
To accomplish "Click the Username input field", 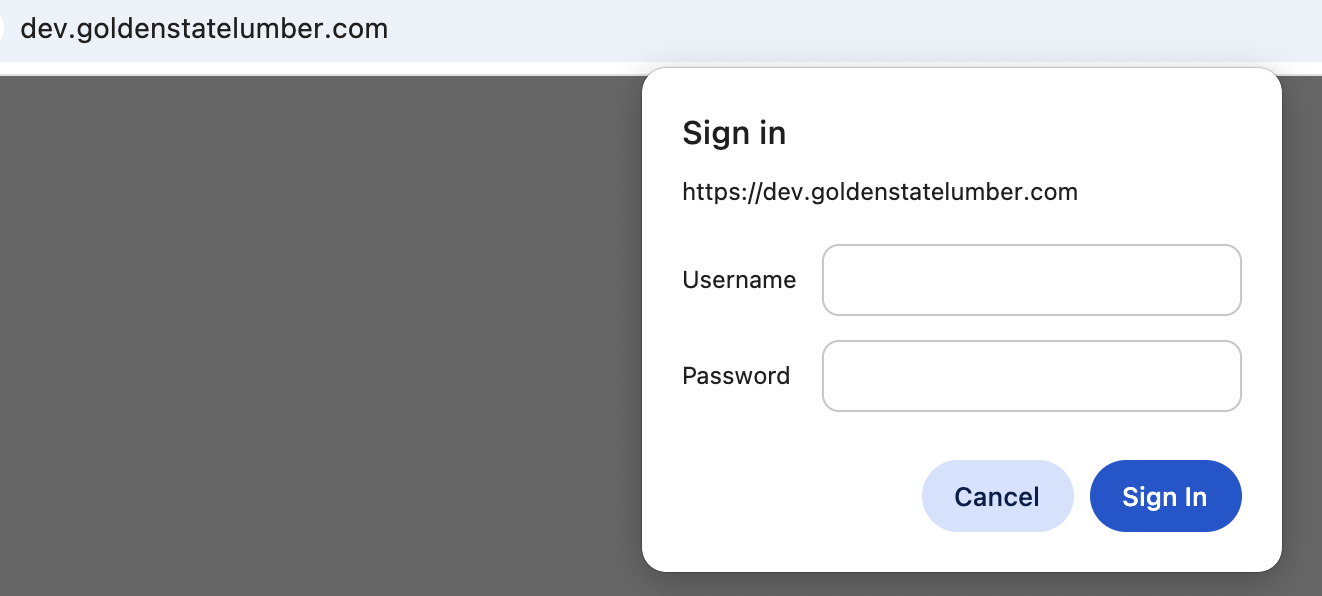I will (x=1031, y=280).
